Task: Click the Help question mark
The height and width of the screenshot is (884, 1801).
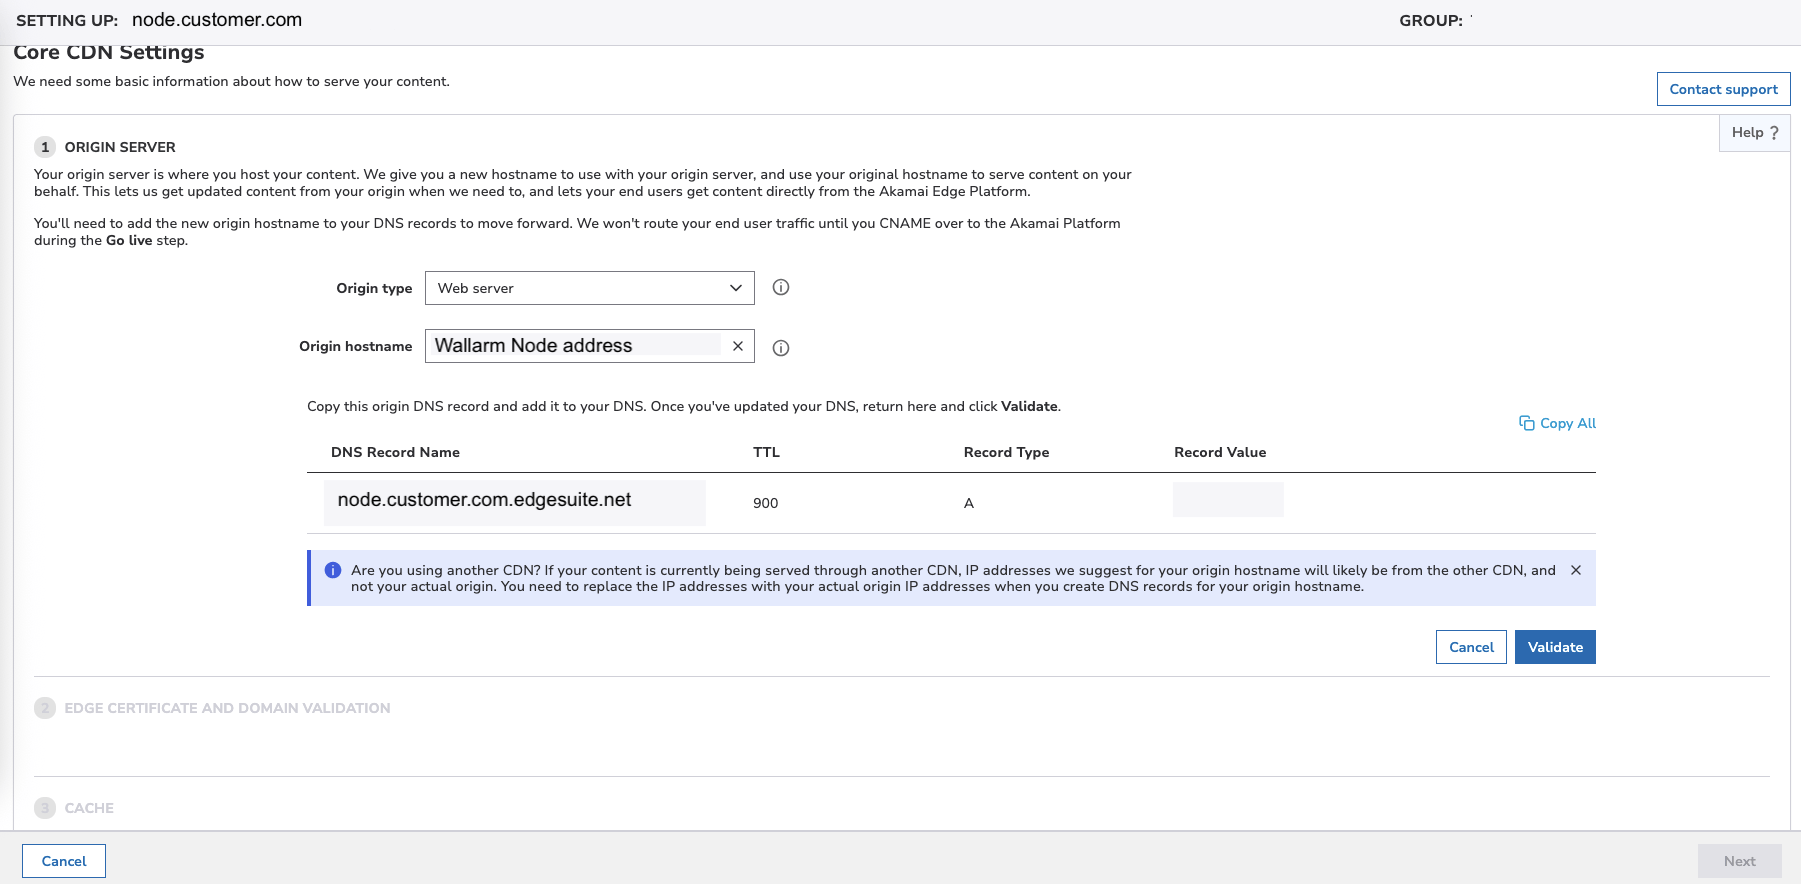Action: [x=1774, y=133]
